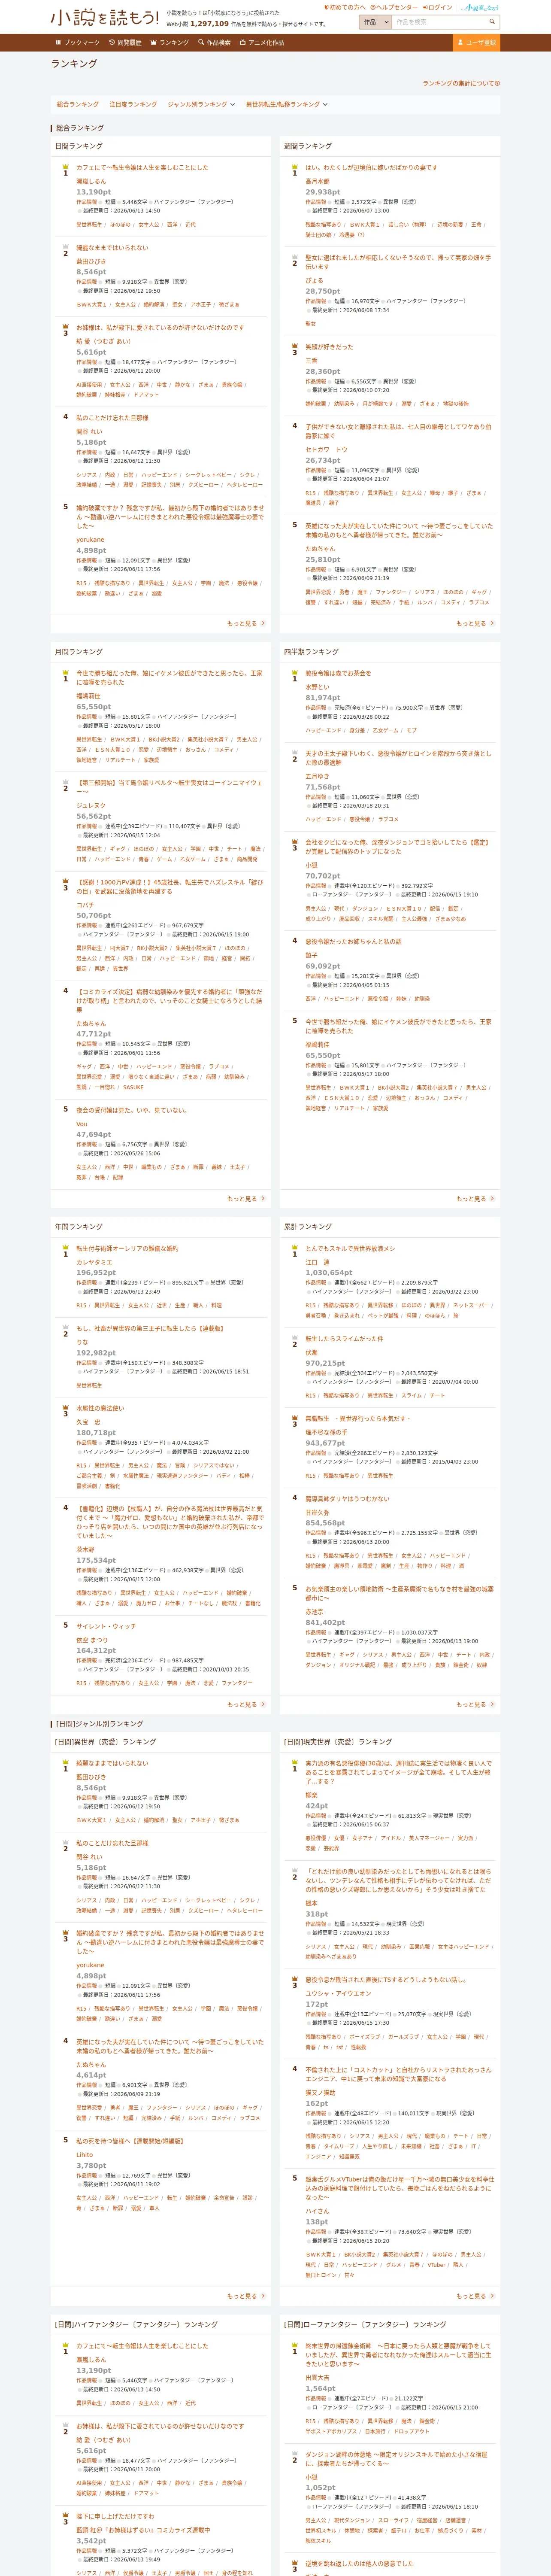This screenshot has height=2576, width=551.
Task: Open author ジュエヌク in monthly ranking
Action: click(90, 804)
